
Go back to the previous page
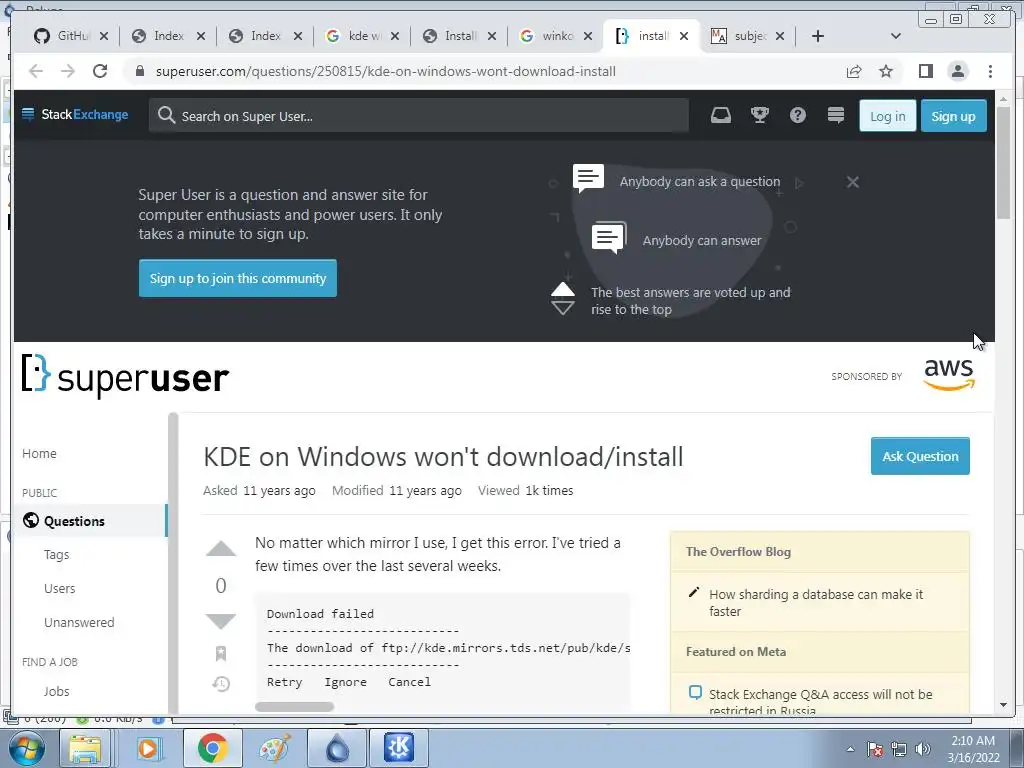tap(36, 71)
